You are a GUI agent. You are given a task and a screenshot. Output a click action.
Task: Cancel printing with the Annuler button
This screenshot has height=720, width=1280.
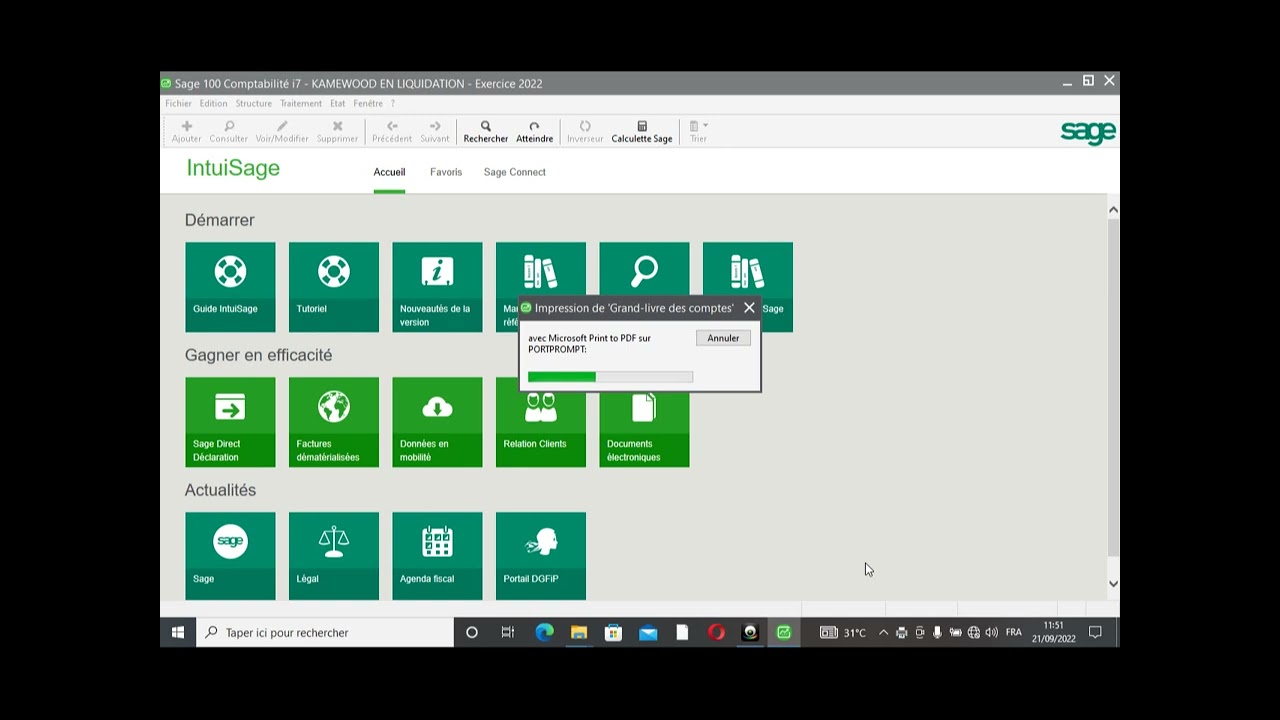[723, 338]
